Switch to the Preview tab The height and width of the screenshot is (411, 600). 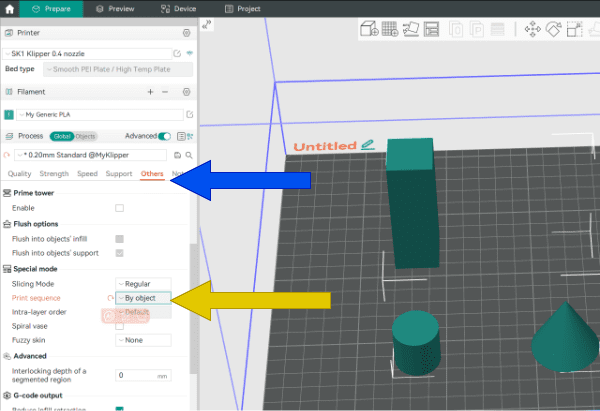point(115,9)
